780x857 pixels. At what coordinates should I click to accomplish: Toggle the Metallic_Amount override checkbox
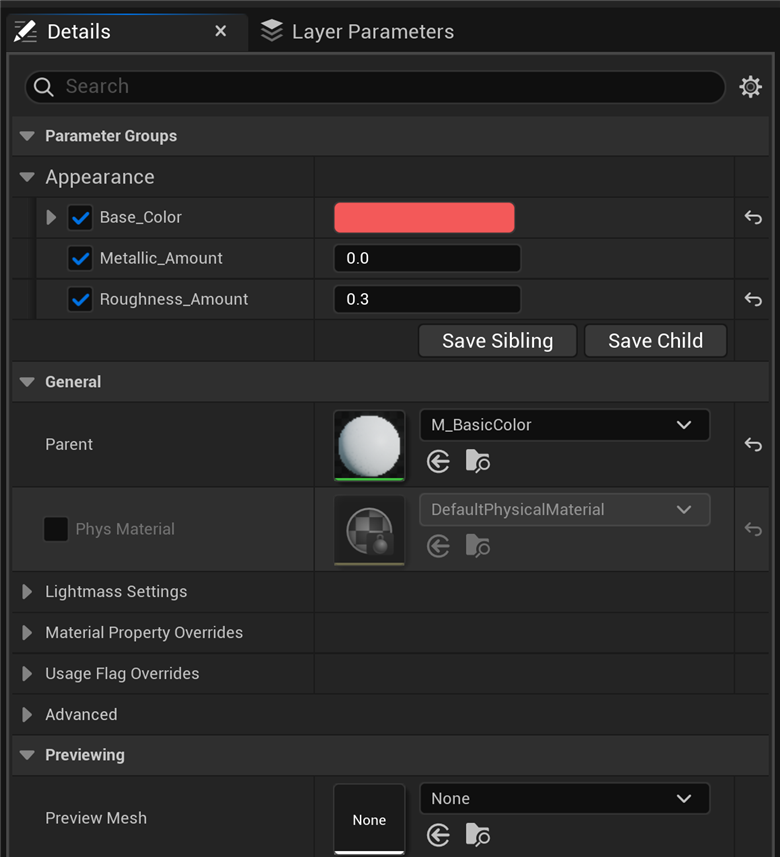click(80, 258)
